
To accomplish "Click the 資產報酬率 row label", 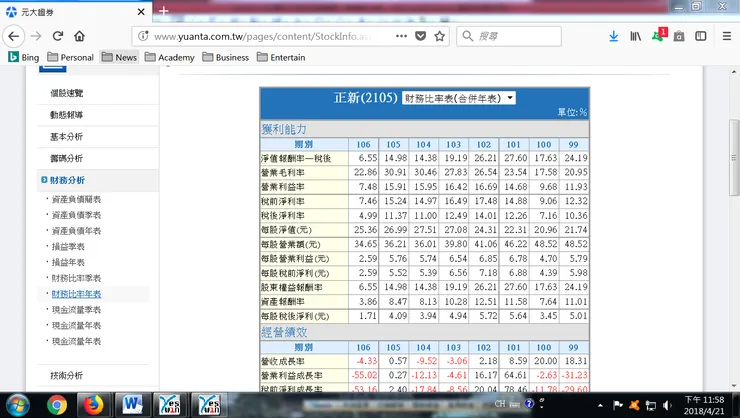I will 283,301.
